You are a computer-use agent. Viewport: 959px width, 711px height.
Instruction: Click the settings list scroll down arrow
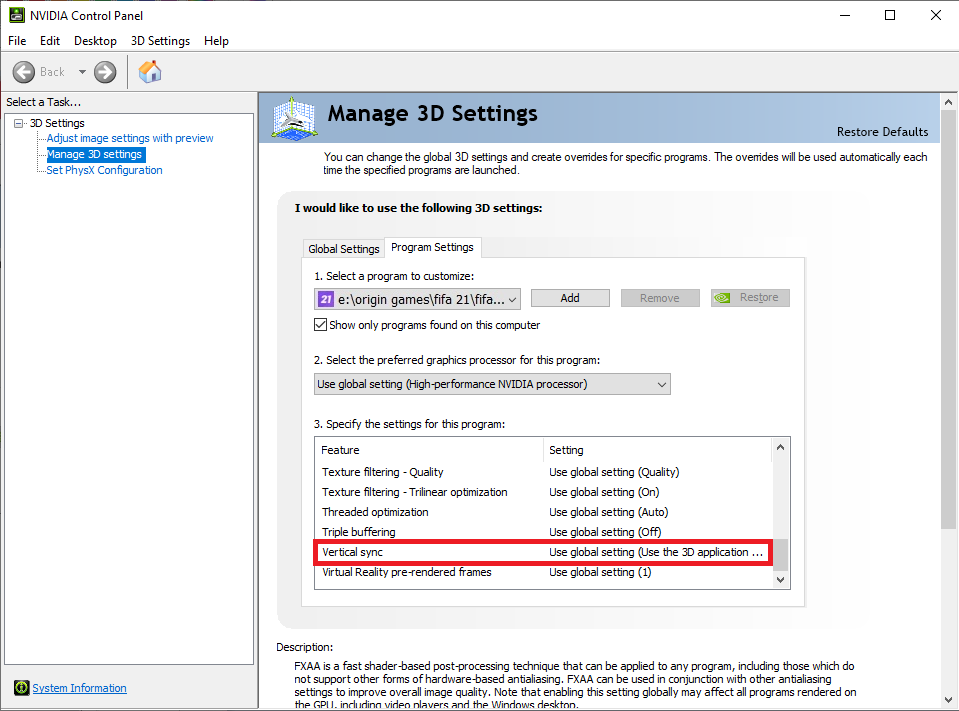[x=780, y=580]
